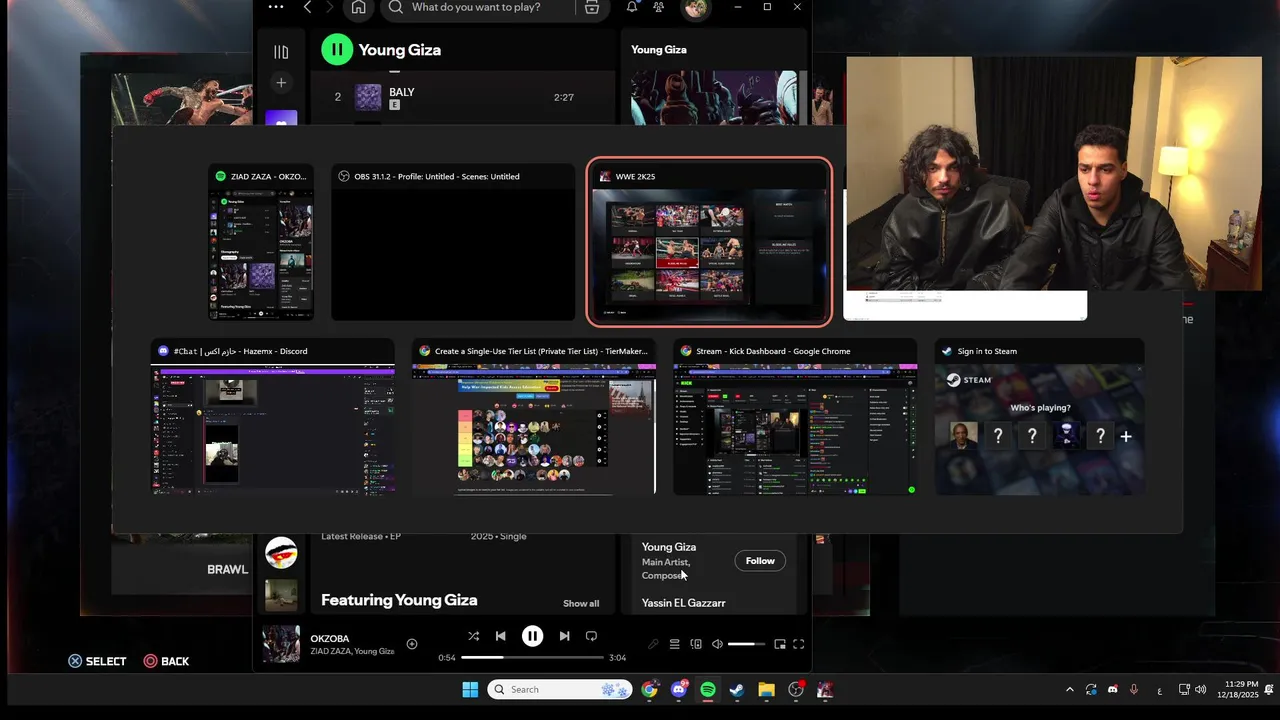The height and width of the screenshot is (720, 1280).
Task: Seek within the song progress bar
Action: point(531,657)
